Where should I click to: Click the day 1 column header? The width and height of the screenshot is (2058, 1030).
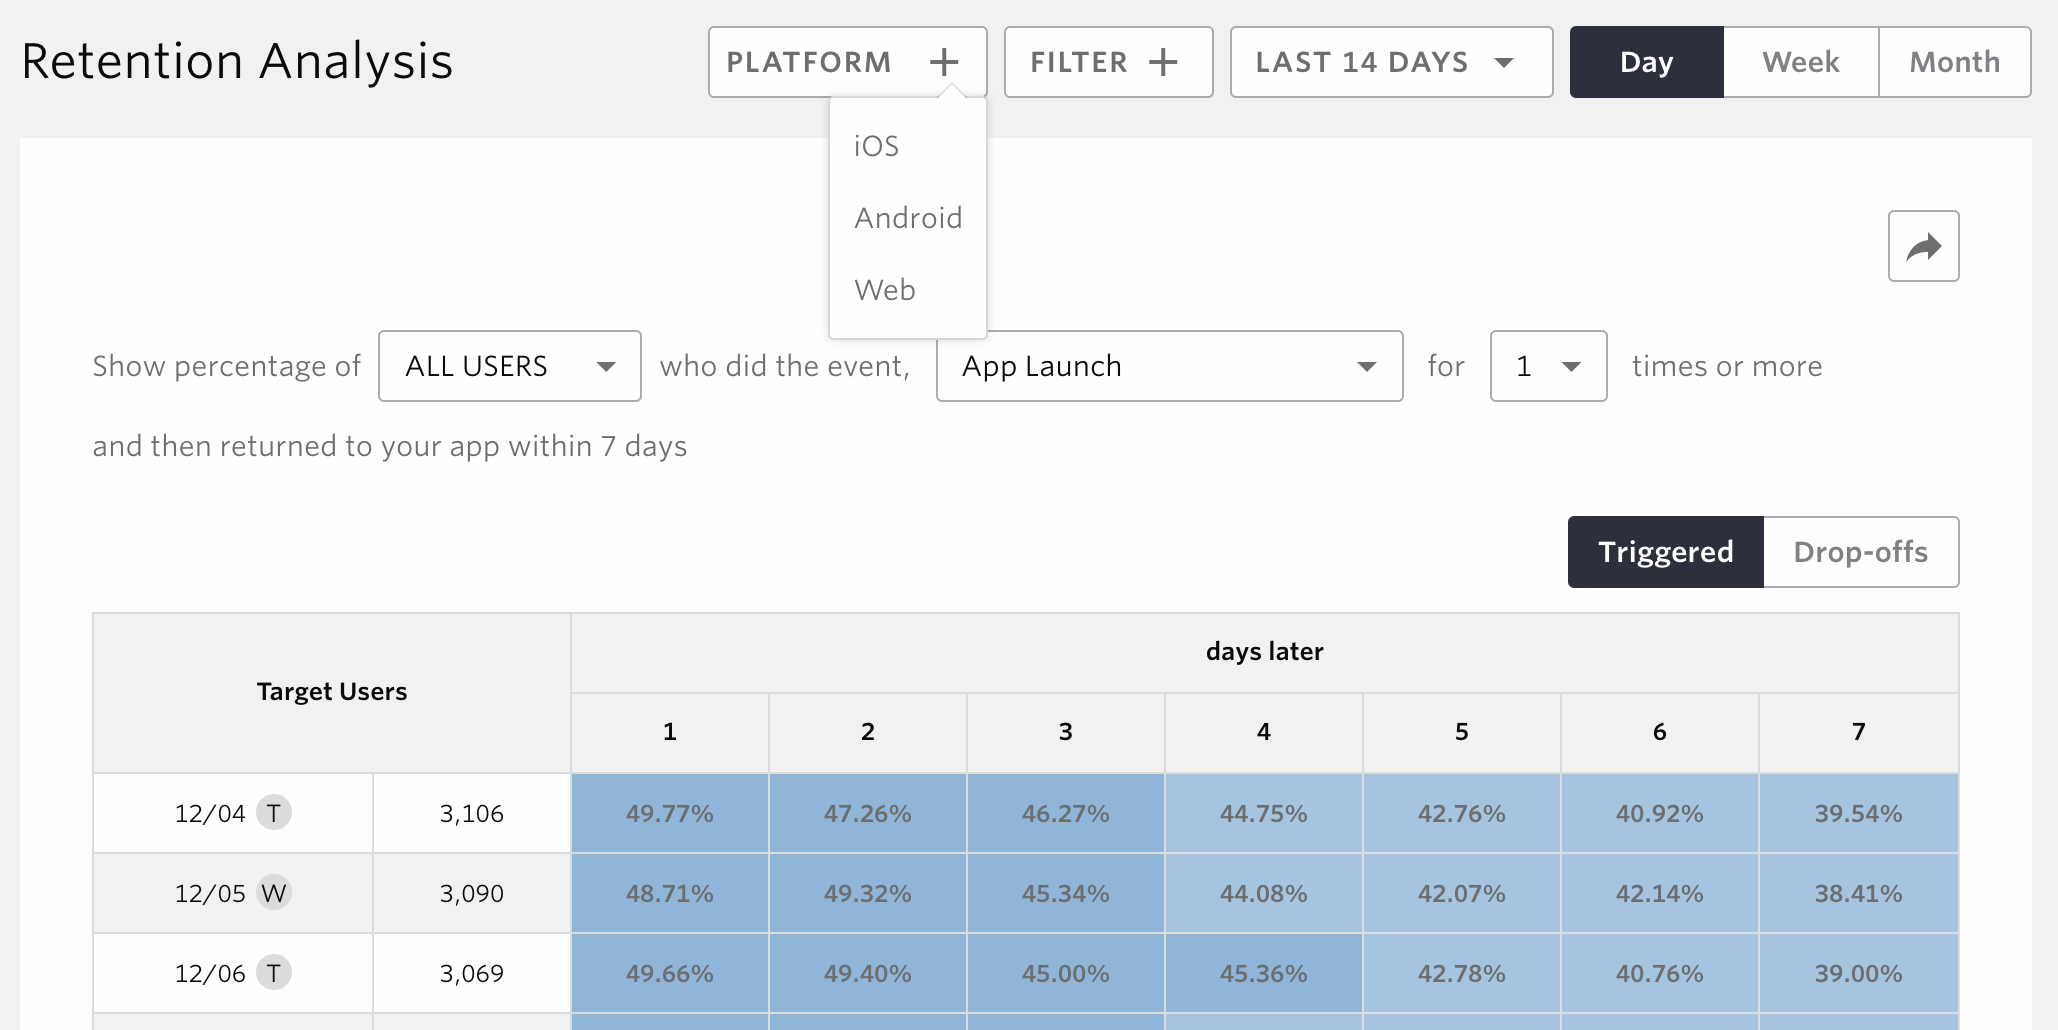point(670,732)
